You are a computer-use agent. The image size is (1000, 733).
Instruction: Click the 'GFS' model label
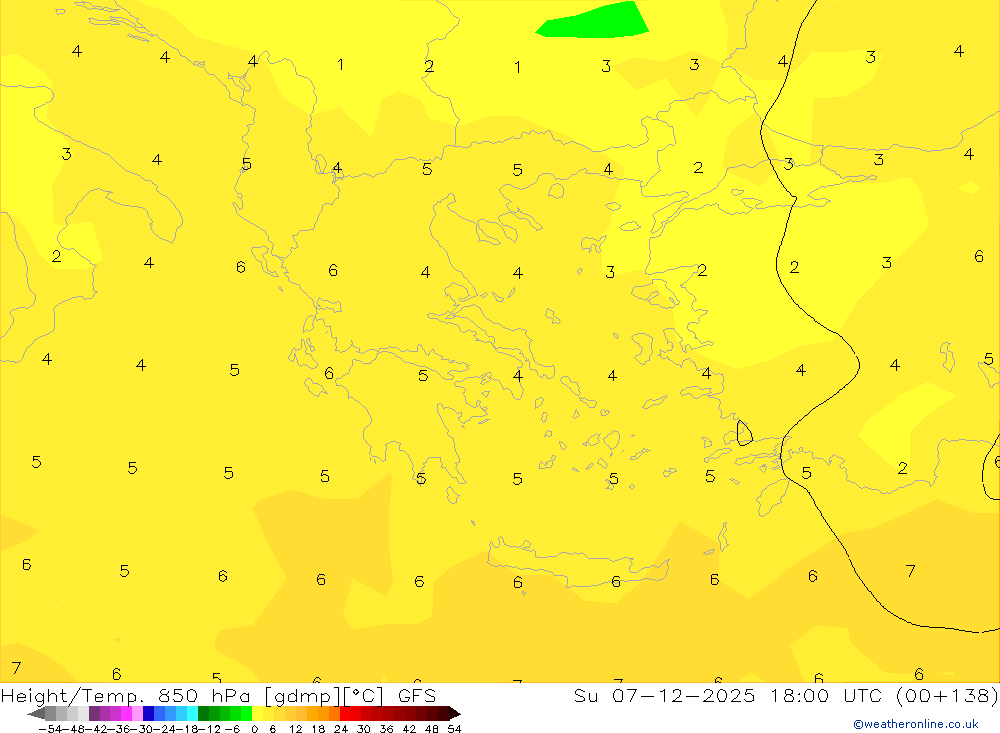tap(417, 696)
